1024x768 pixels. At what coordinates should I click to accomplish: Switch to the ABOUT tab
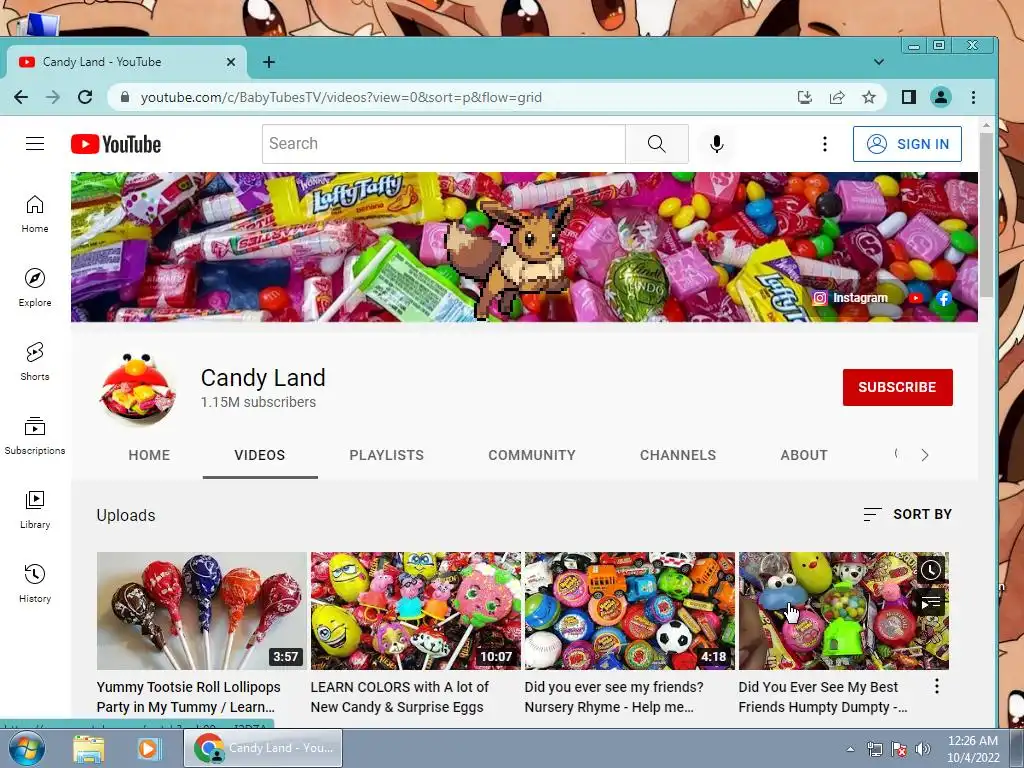pos(804,455)
